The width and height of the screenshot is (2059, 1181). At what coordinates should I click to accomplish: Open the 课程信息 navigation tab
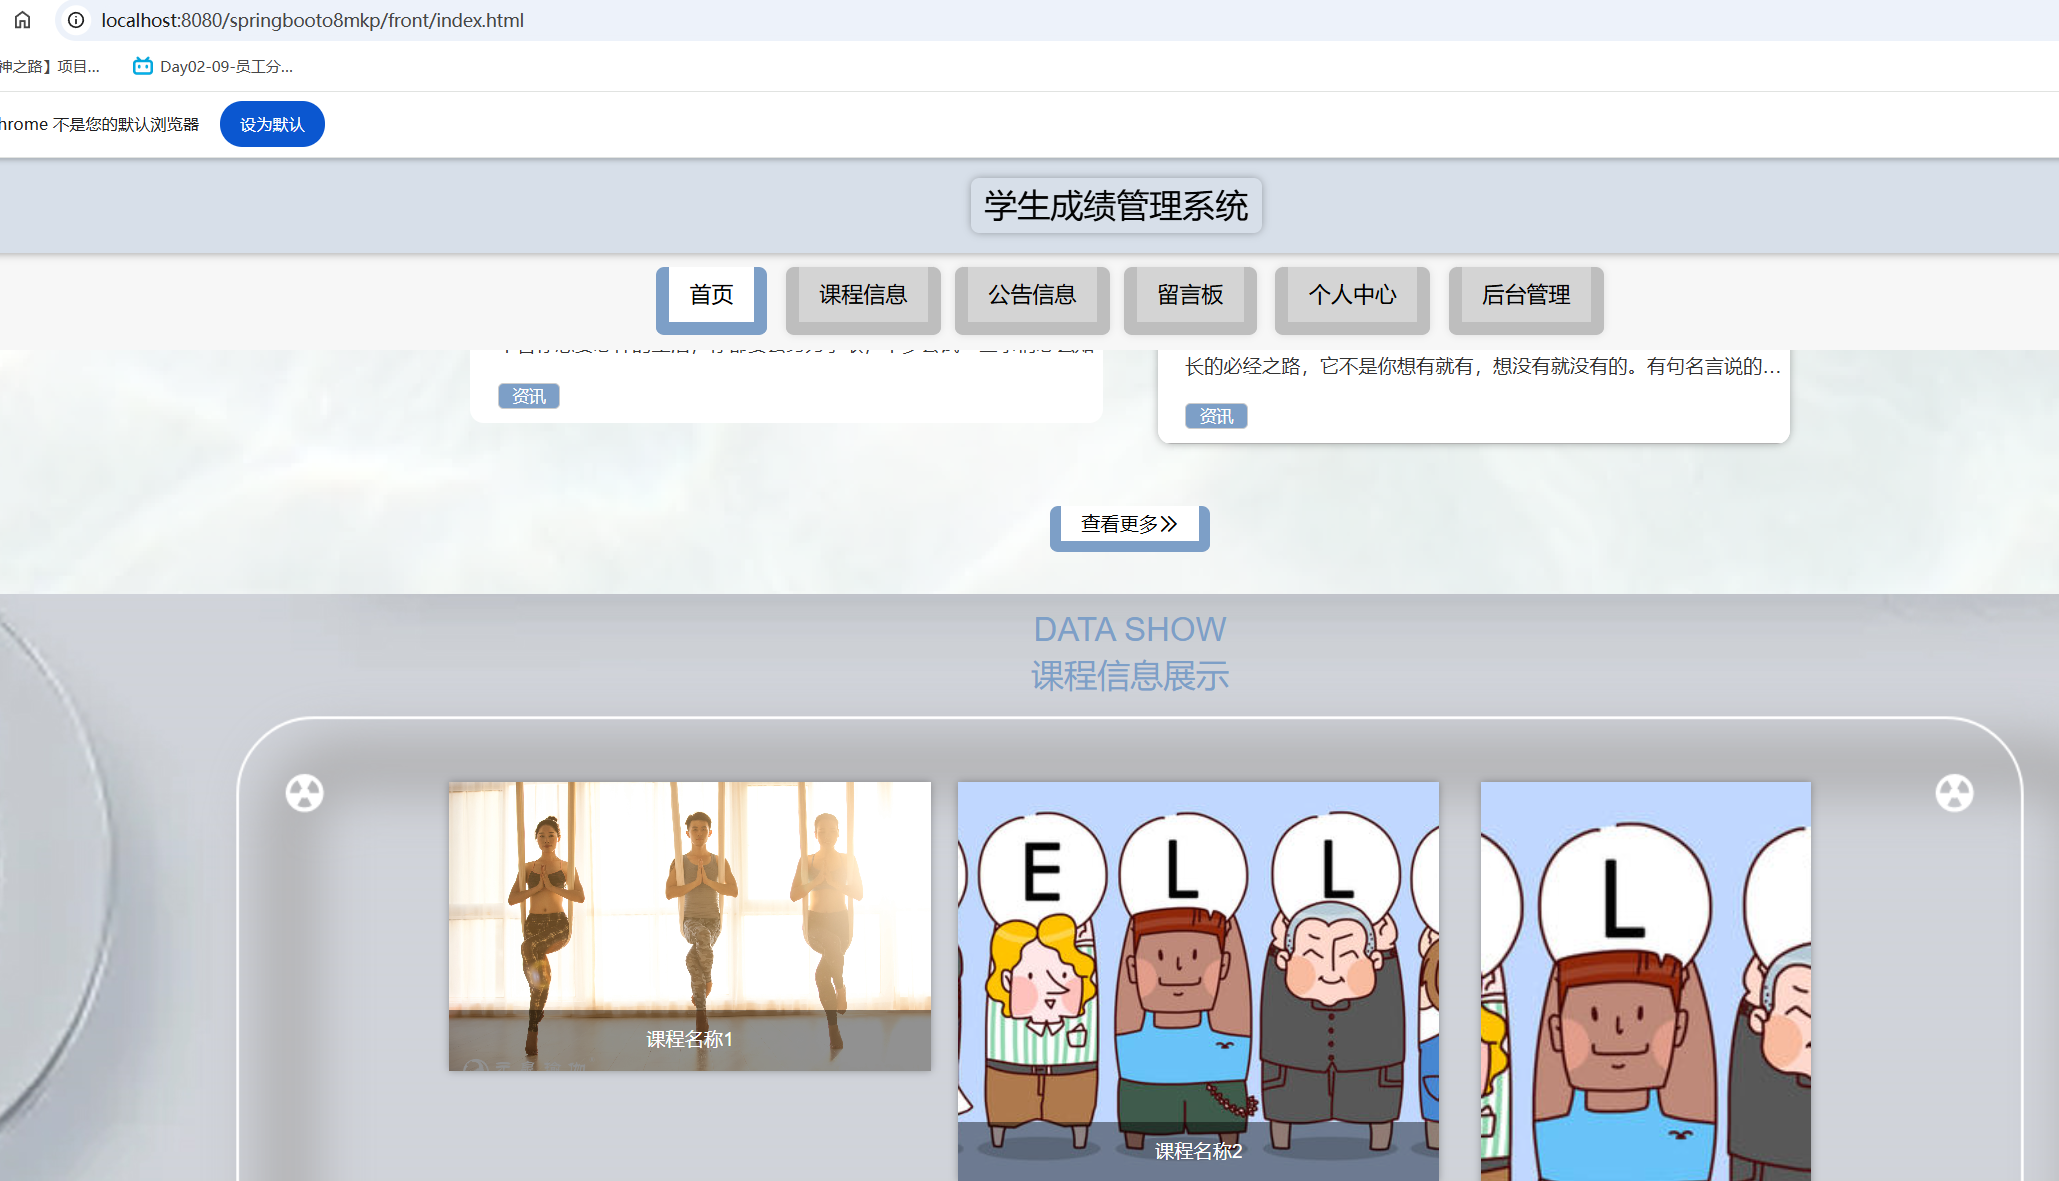click(x=863, y=295)
